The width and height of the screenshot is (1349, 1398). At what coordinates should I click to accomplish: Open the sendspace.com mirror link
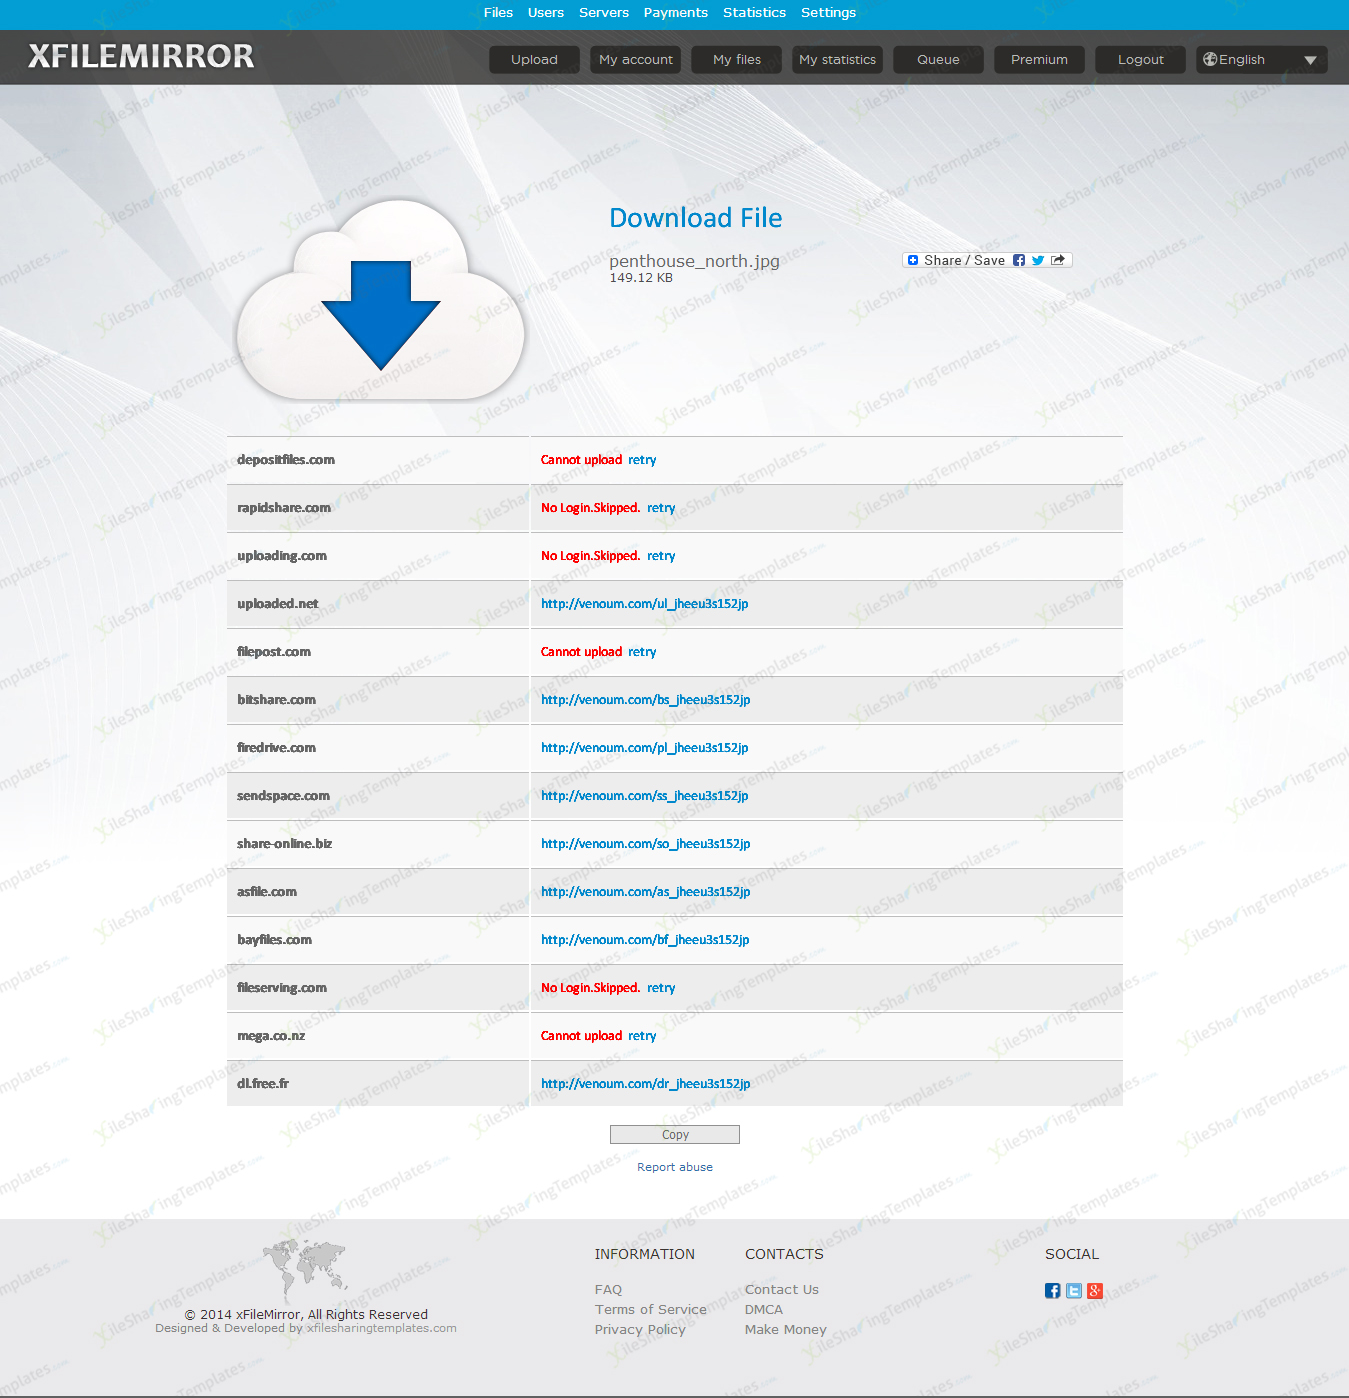(645, 796)
